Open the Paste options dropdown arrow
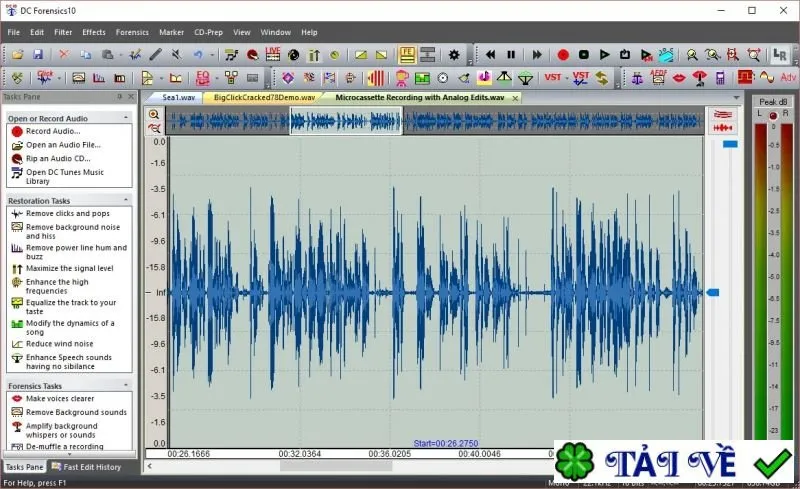This screenshot has width=800, height=489. tap(121, 55)
